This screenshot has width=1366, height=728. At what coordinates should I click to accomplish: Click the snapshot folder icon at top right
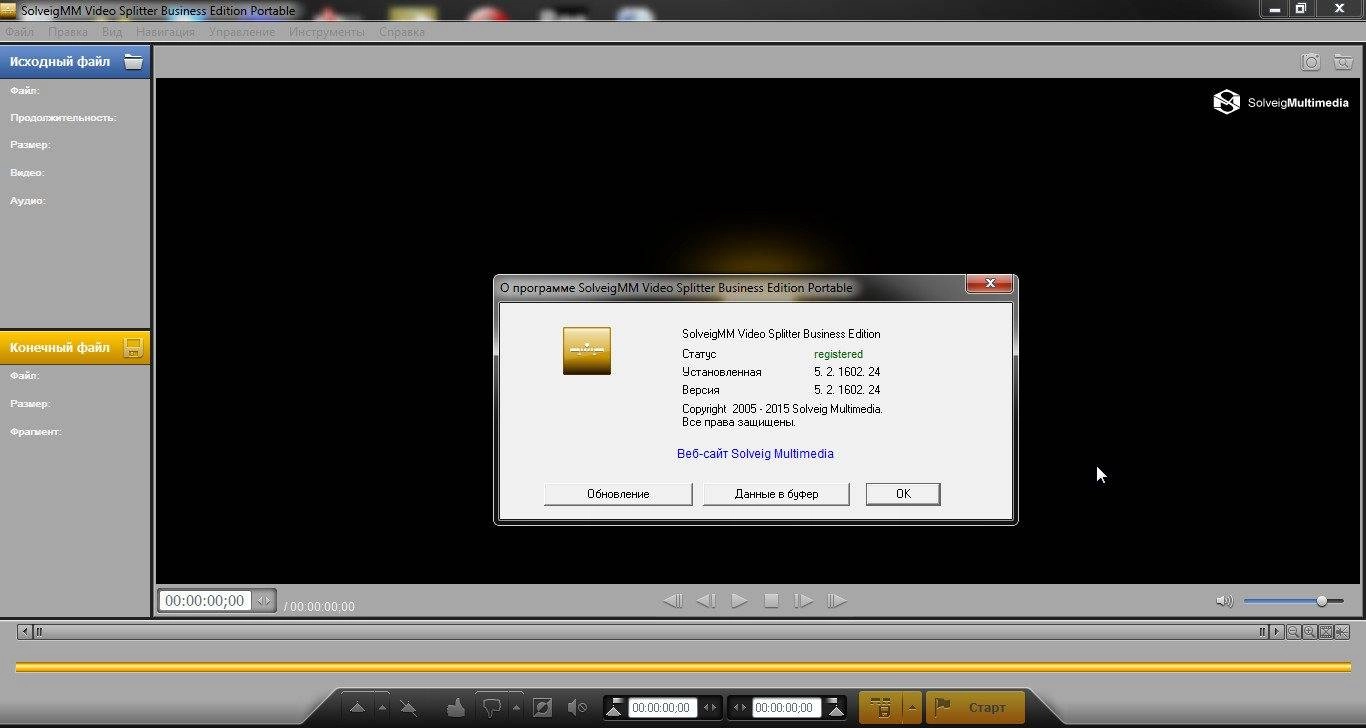coord(1342,62)
